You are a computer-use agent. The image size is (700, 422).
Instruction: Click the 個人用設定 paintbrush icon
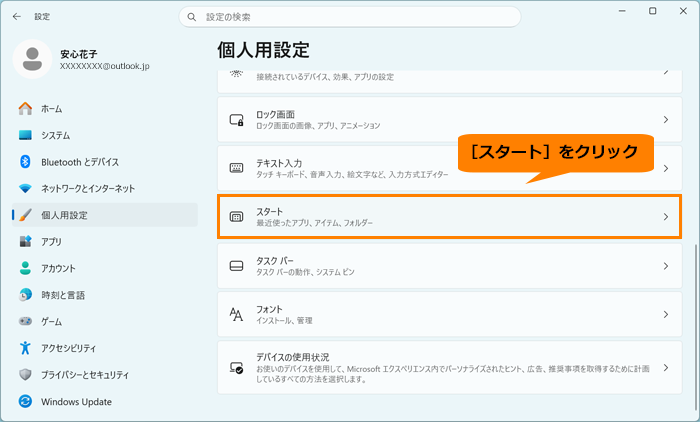[x=25, y=215]
